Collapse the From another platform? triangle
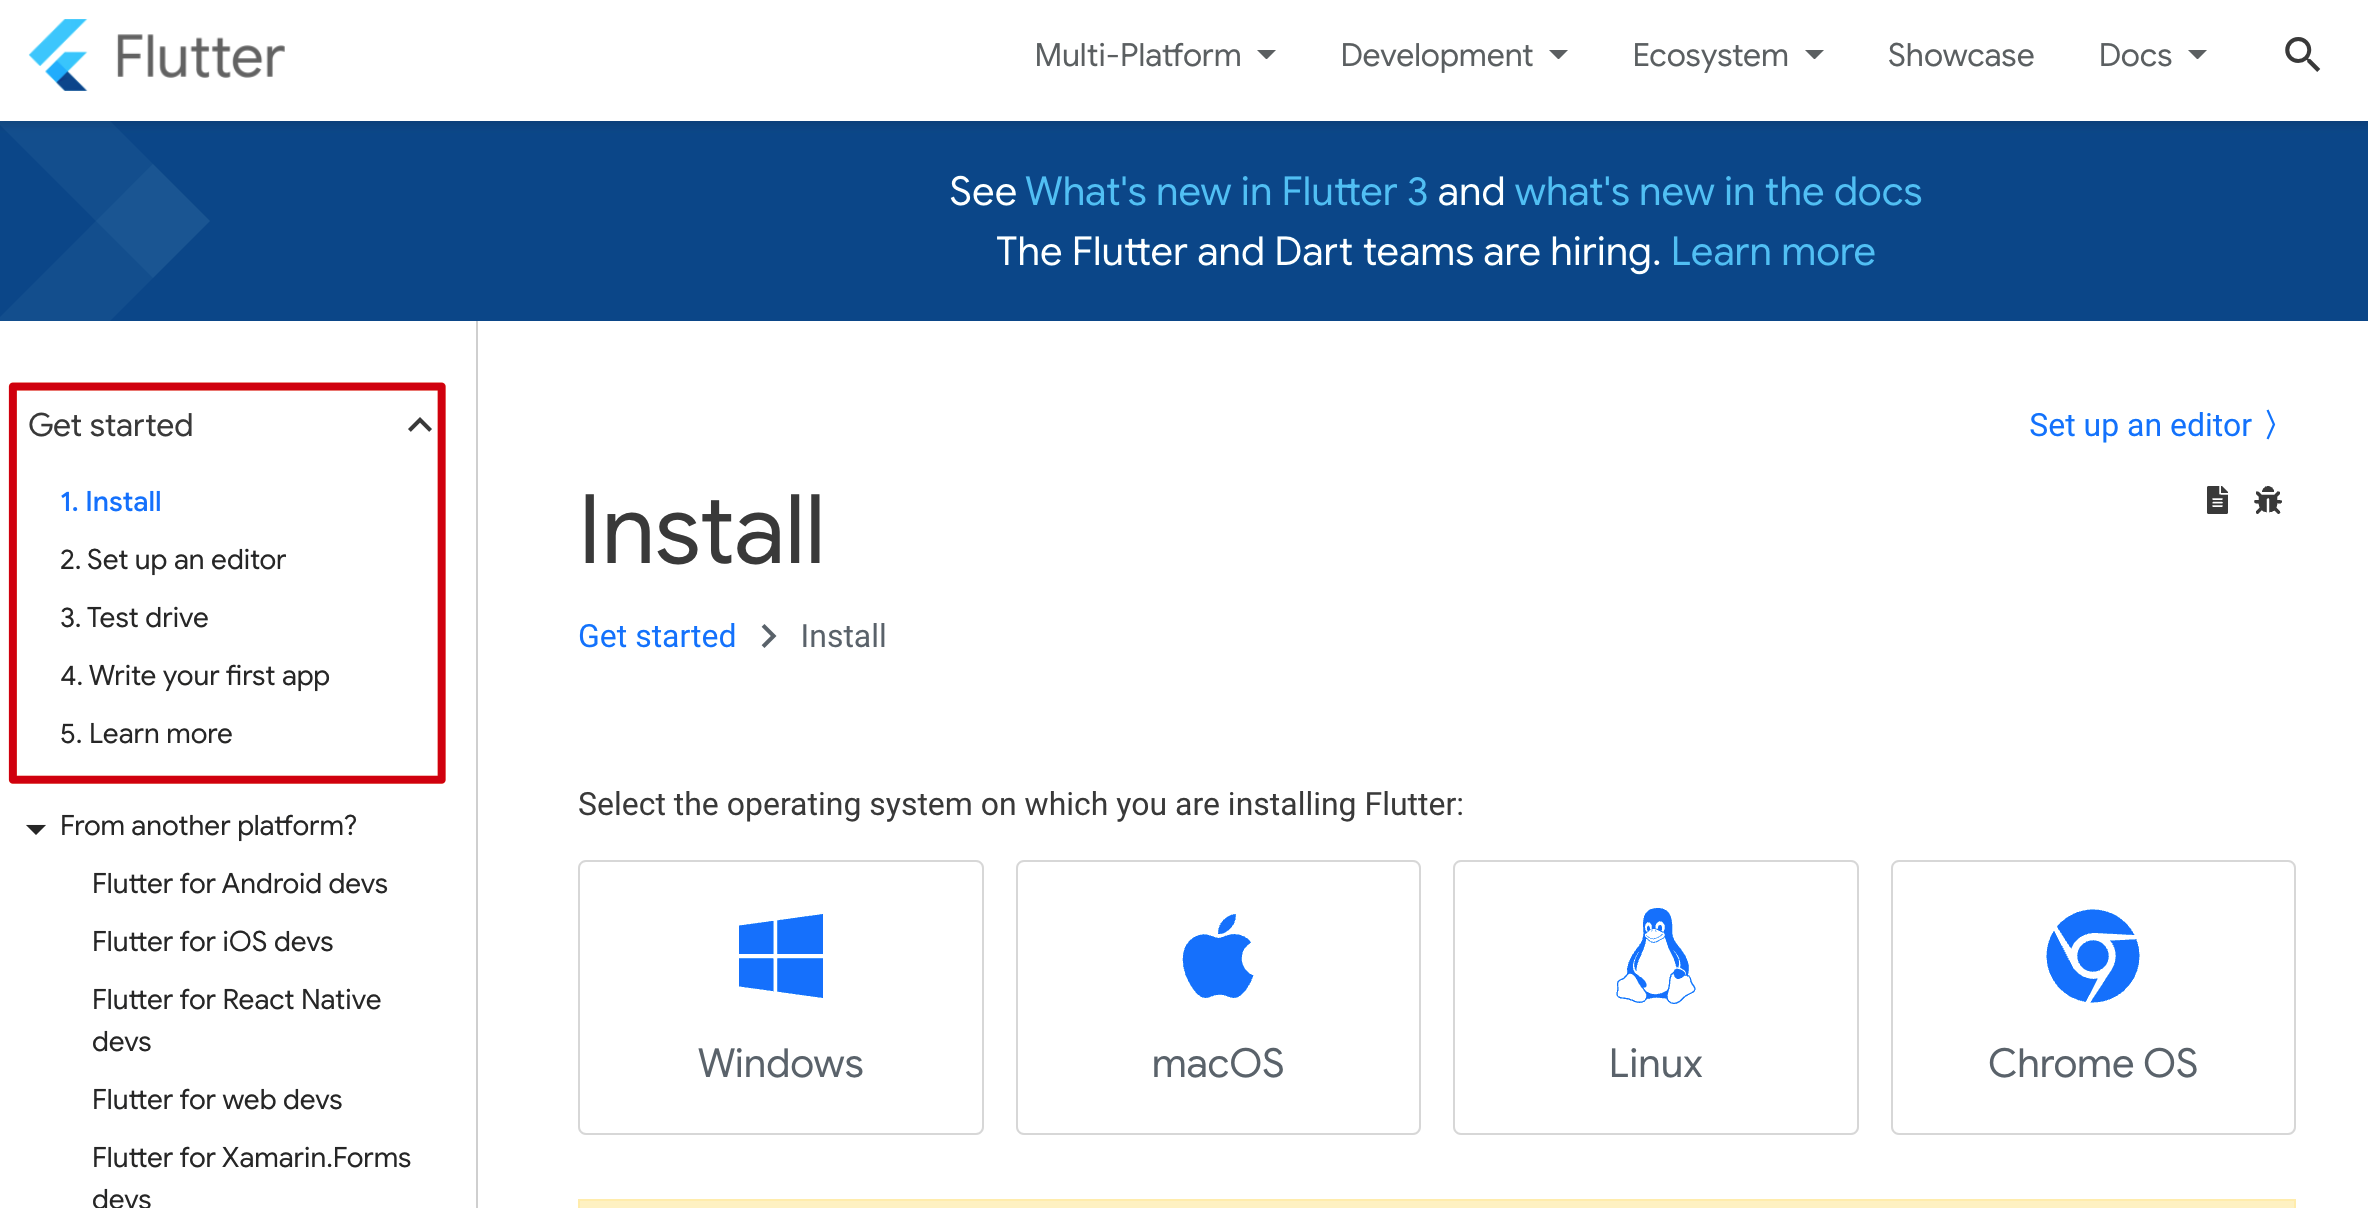The width and height of the screenshot is (2368, 1208). tap(36, 828)
